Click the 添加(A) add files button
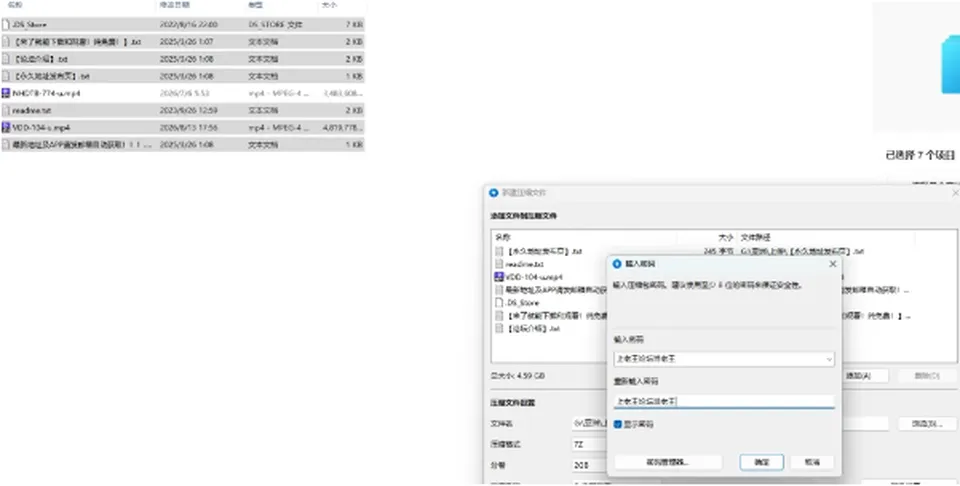 tap(858, 376)
